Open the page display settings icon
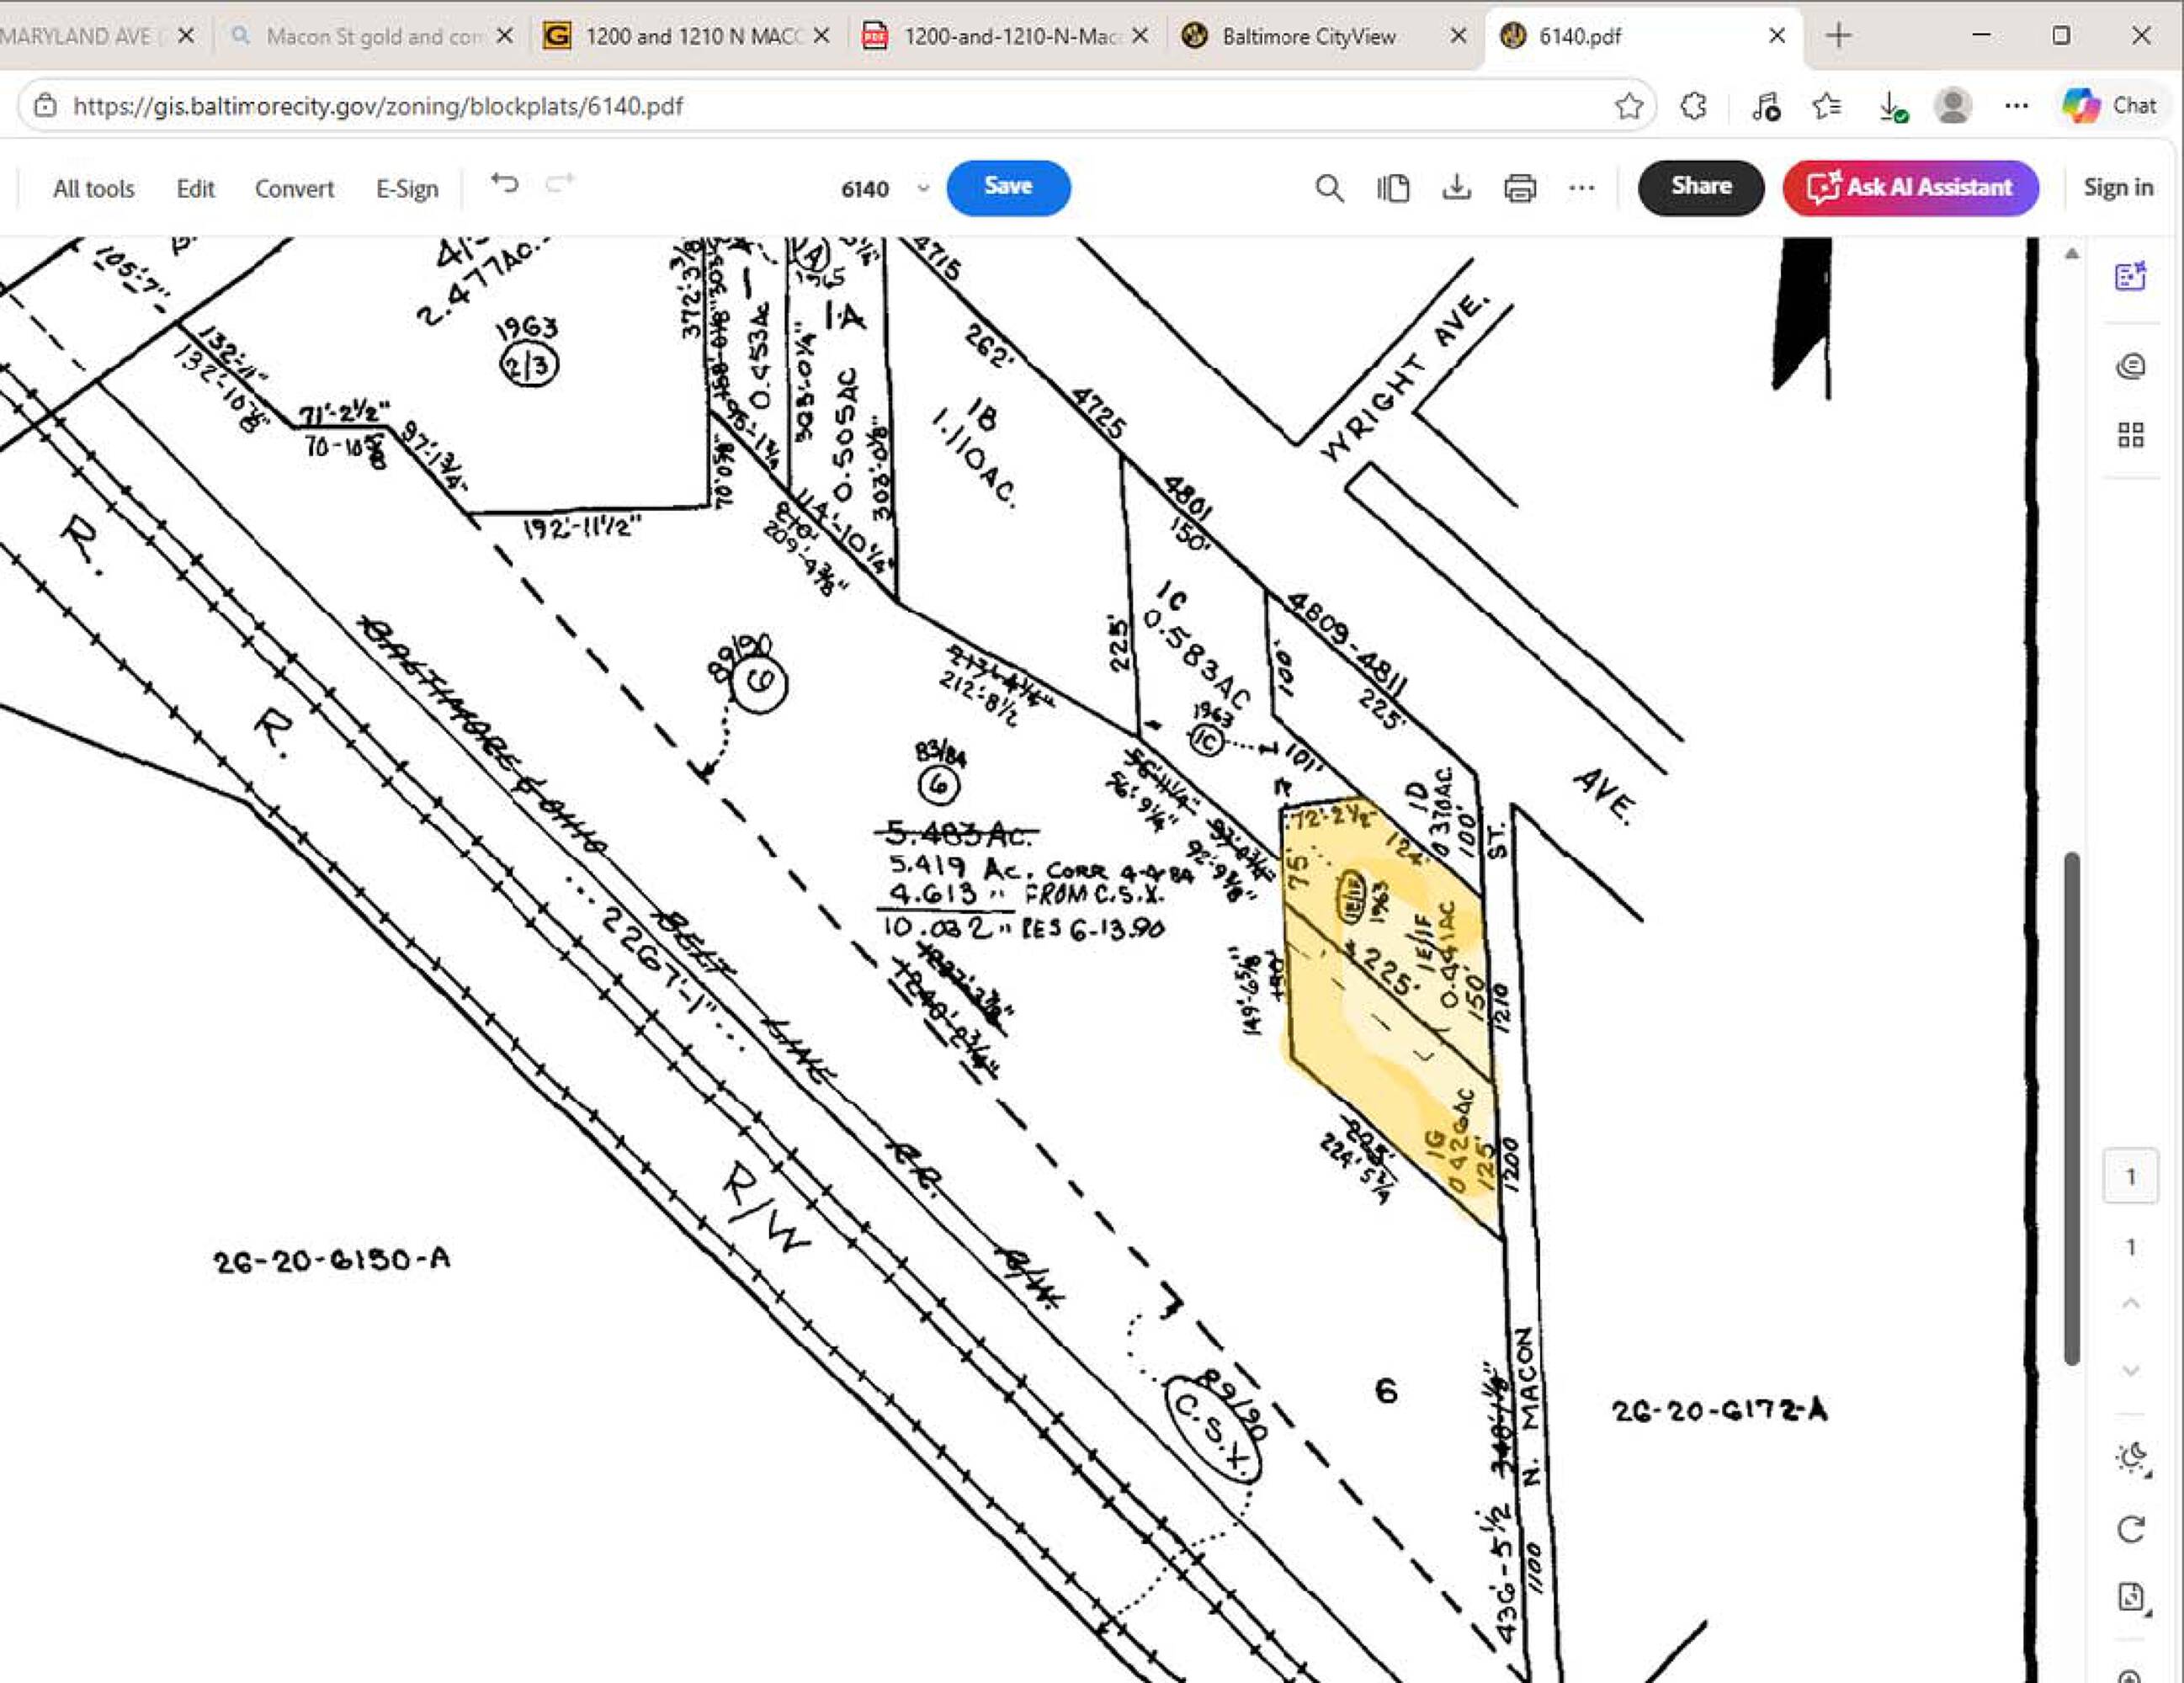Screen dimensions: 2184x1683 [x=2130, y=1597]
